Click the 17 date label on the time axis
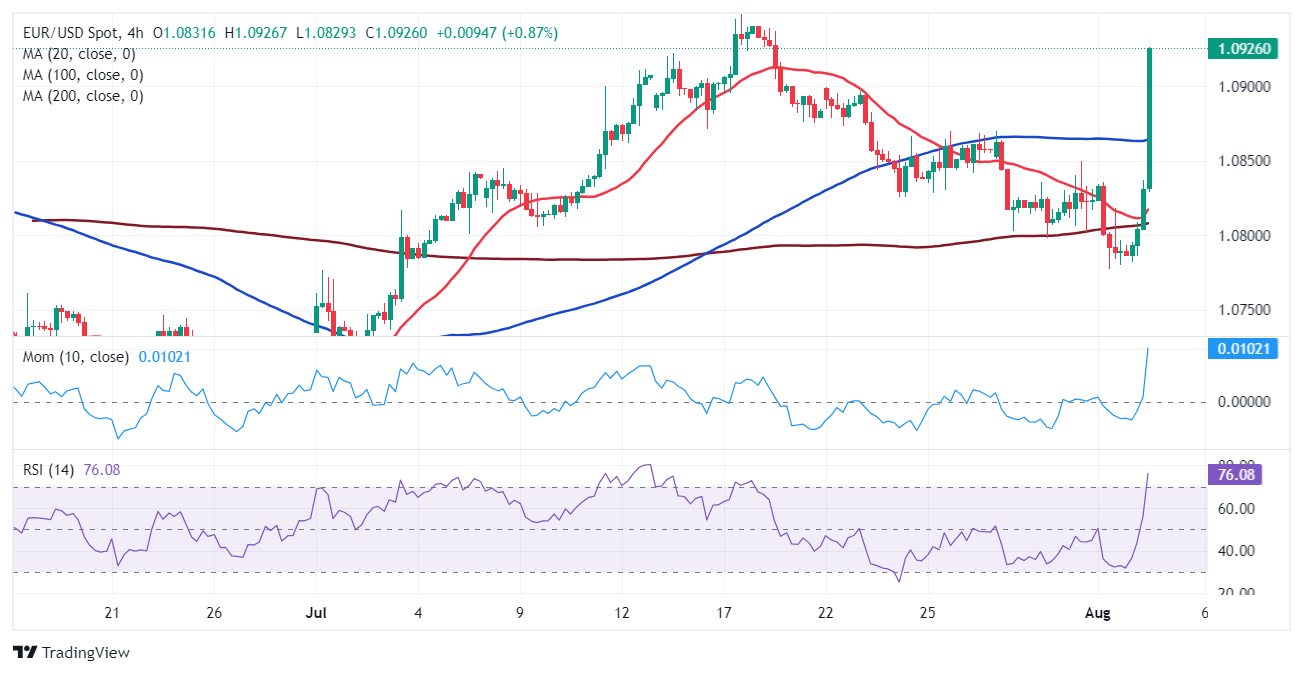The height and width of the screenshot is (674, 1303). [725, 611]
